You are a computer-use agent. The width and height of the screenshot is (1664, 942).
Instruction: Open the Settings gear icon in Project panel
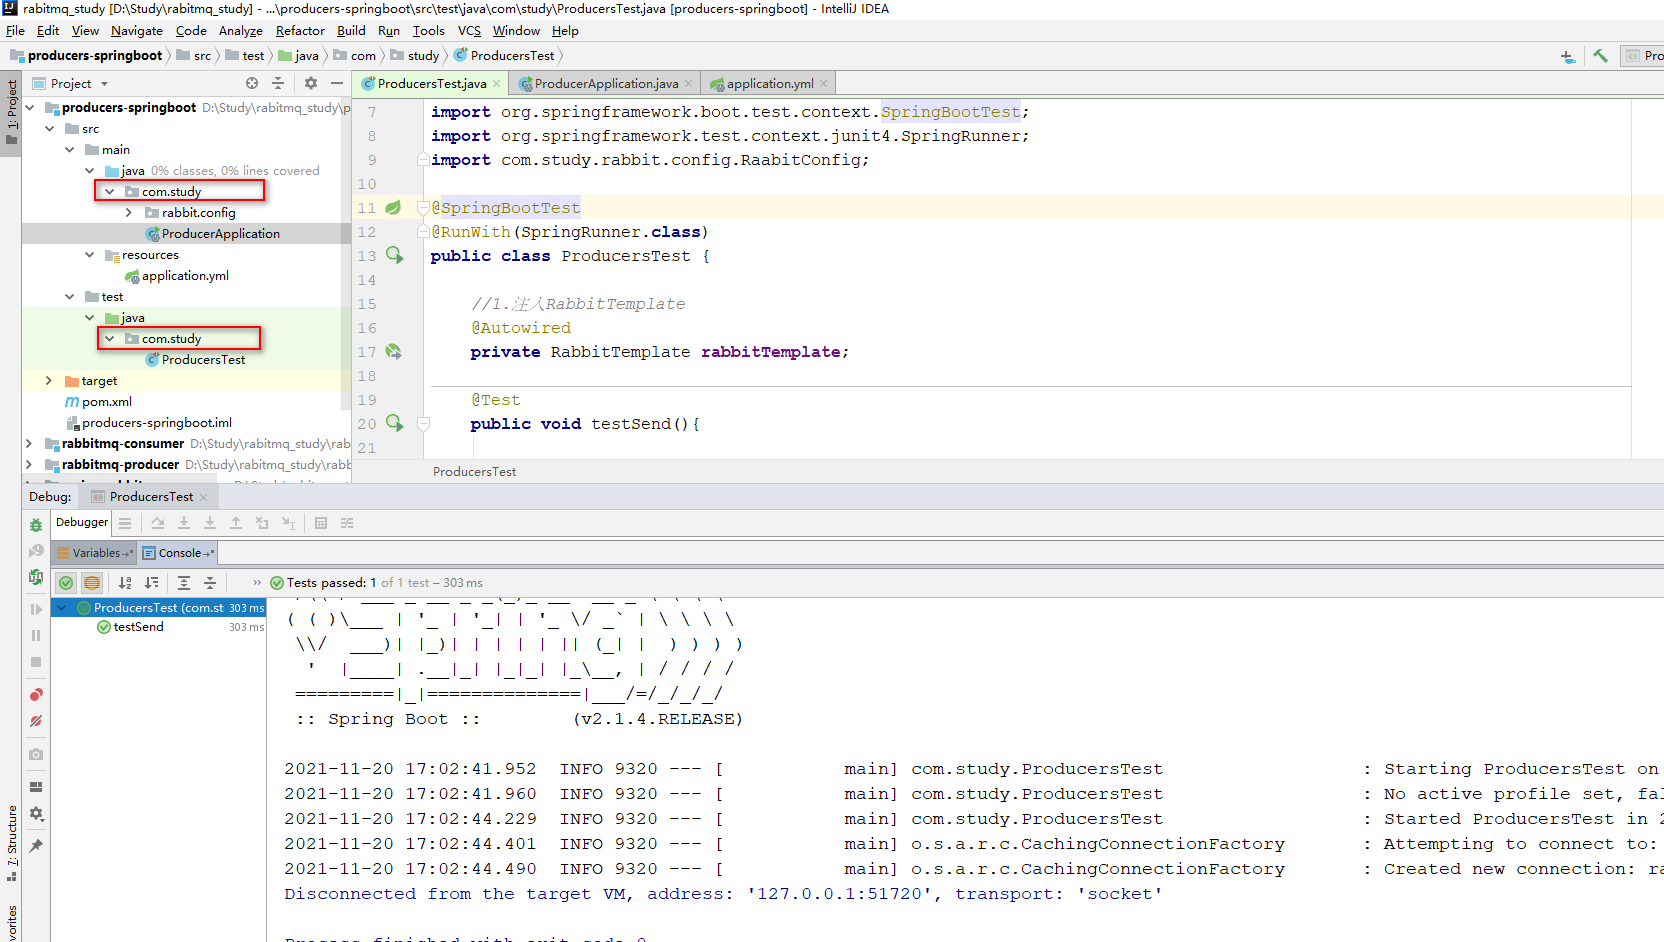tap(309, 83)
